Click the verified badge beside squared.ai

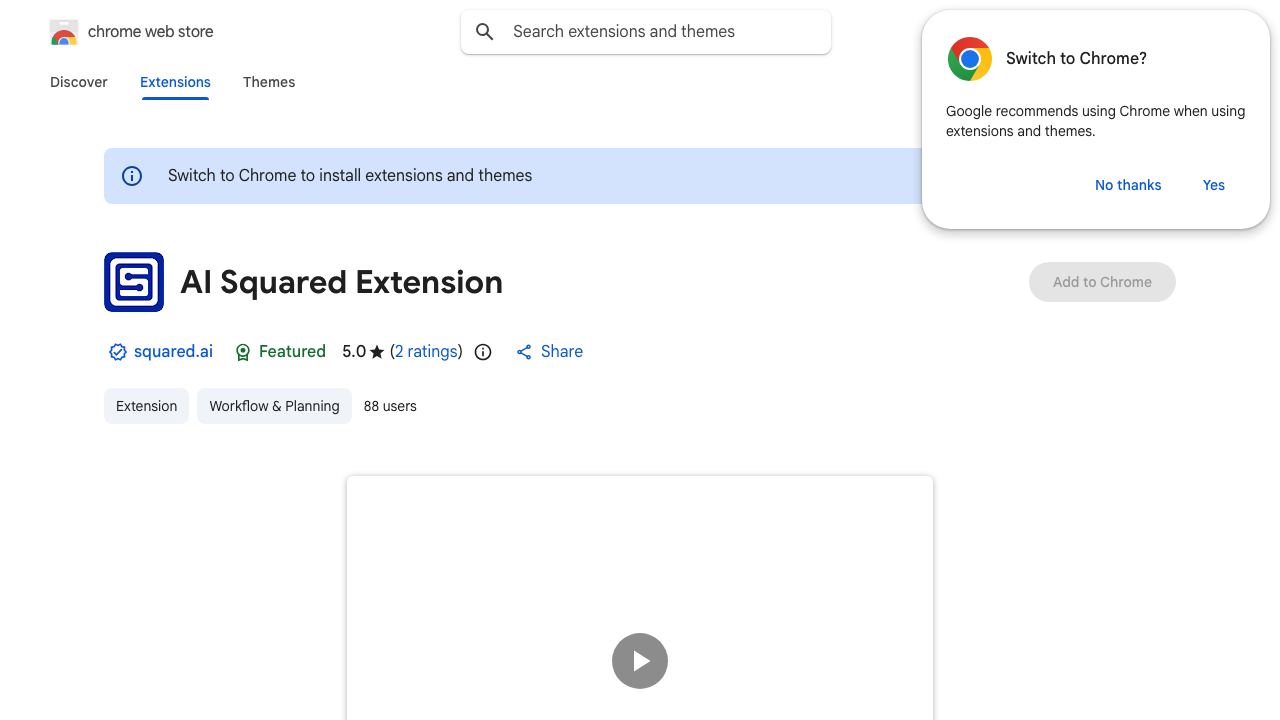point(117,352)
